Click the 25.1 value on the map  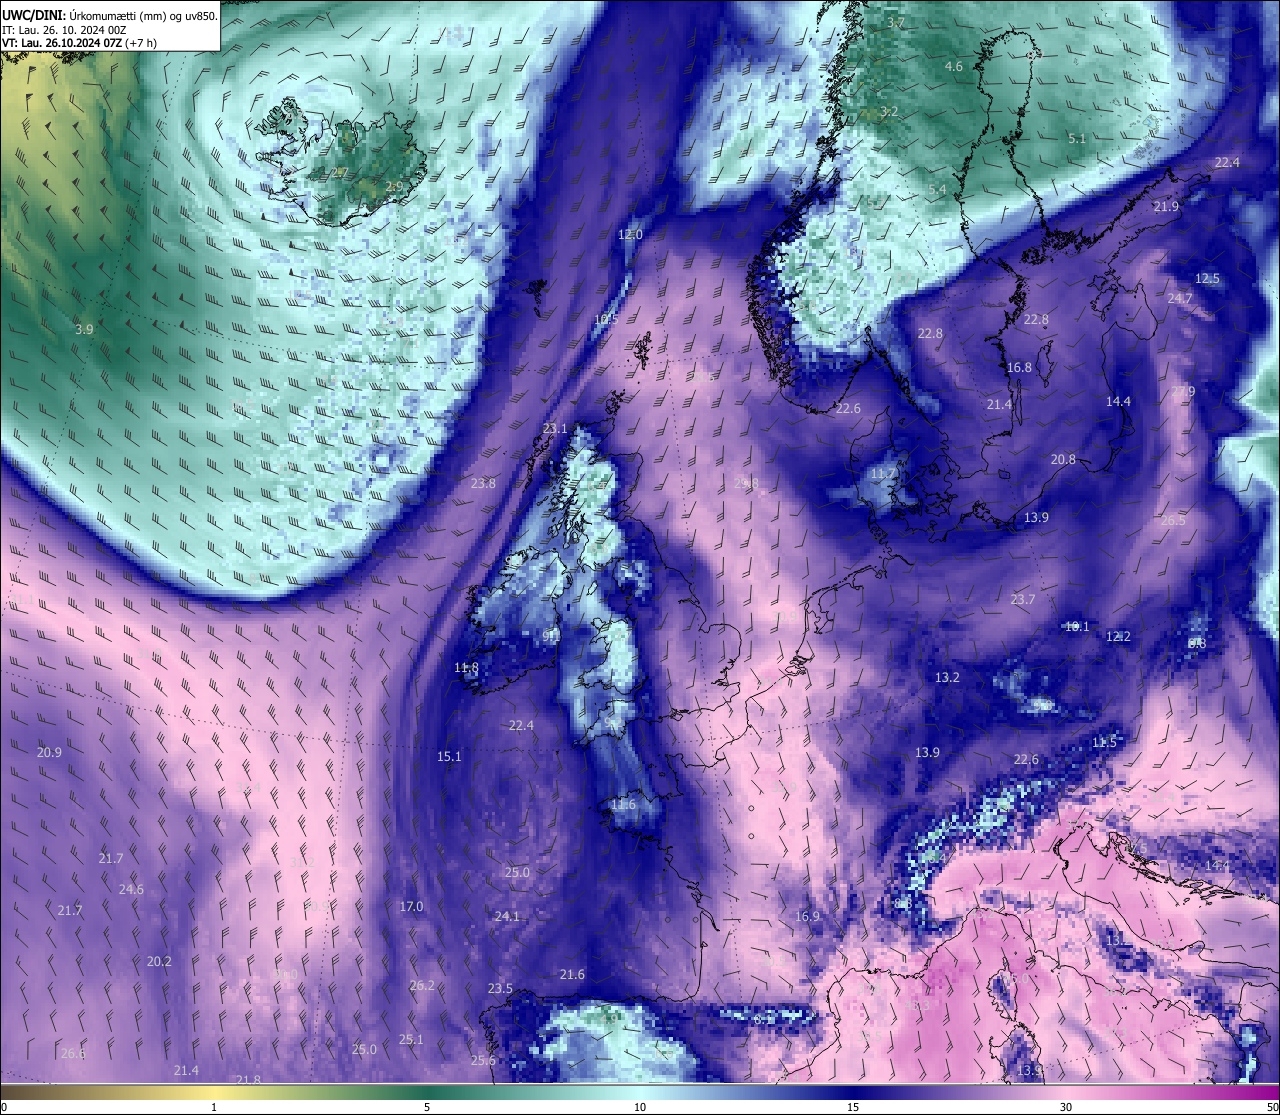pyautogui.click(x=411, y=1039)
